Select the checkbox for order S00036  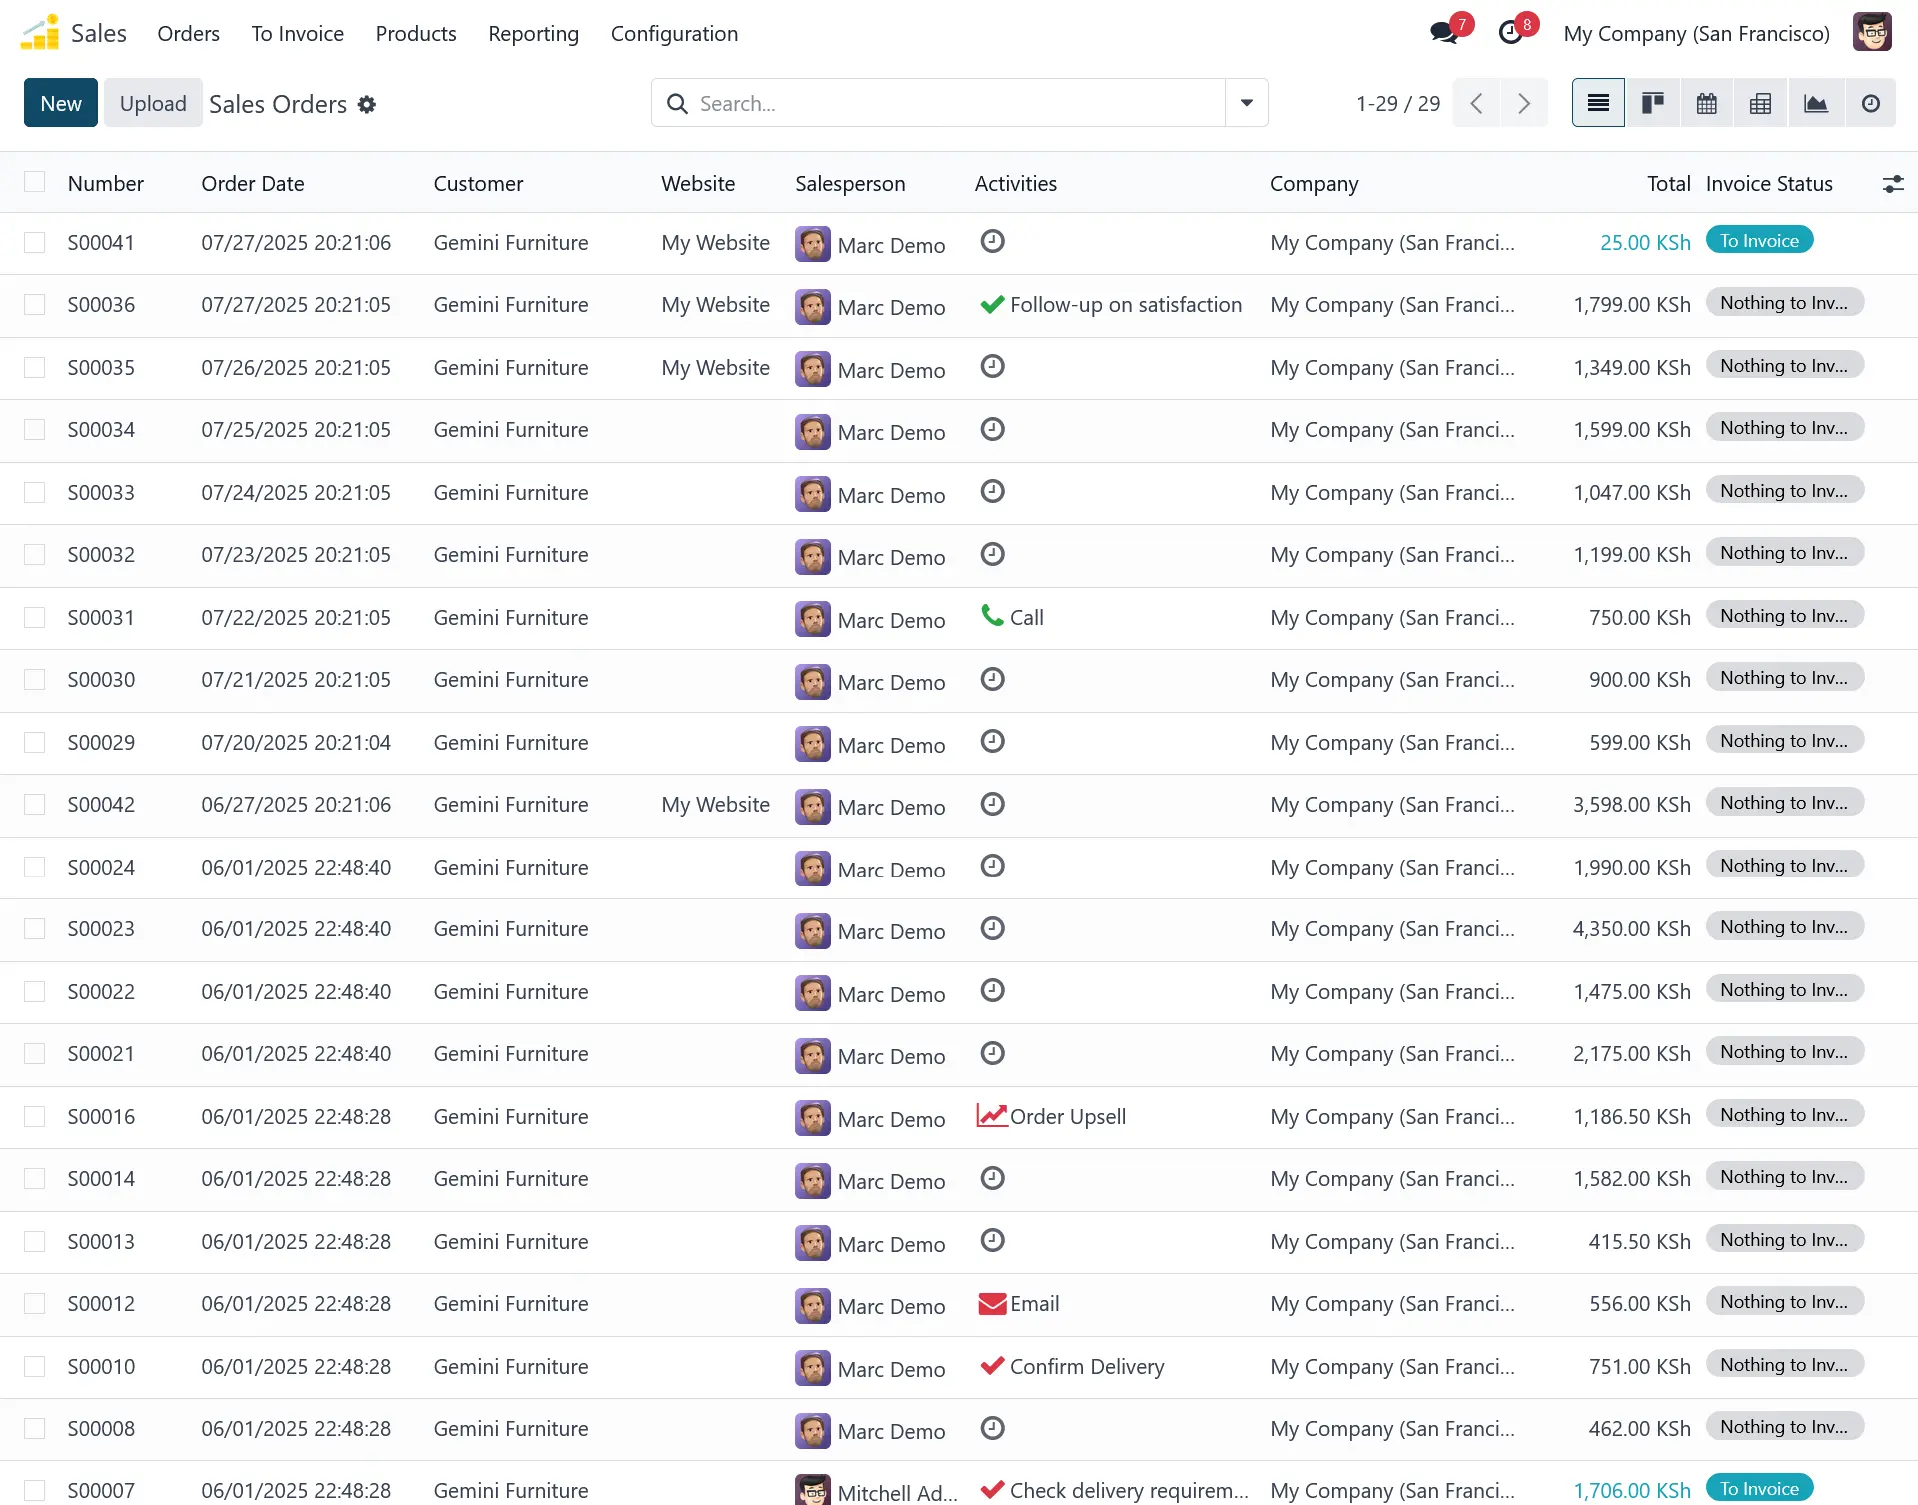tap(35, 305)
